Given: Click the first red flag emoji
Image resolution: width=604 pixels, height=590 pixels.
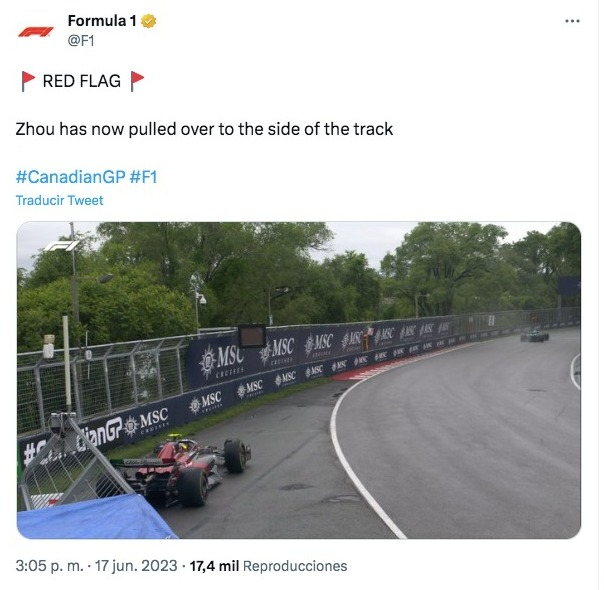Looking at the screenshot, I should point(28,81).
